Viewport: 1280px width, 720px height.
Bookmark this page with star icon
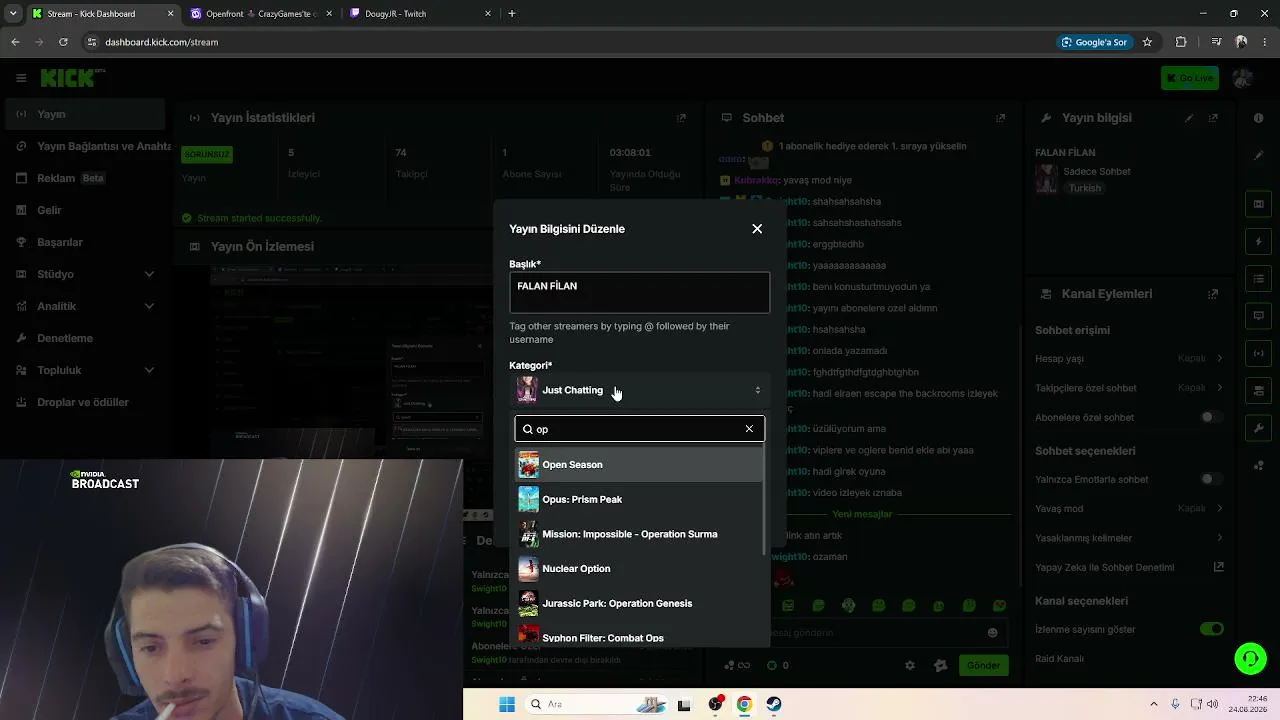point(1147,42)
